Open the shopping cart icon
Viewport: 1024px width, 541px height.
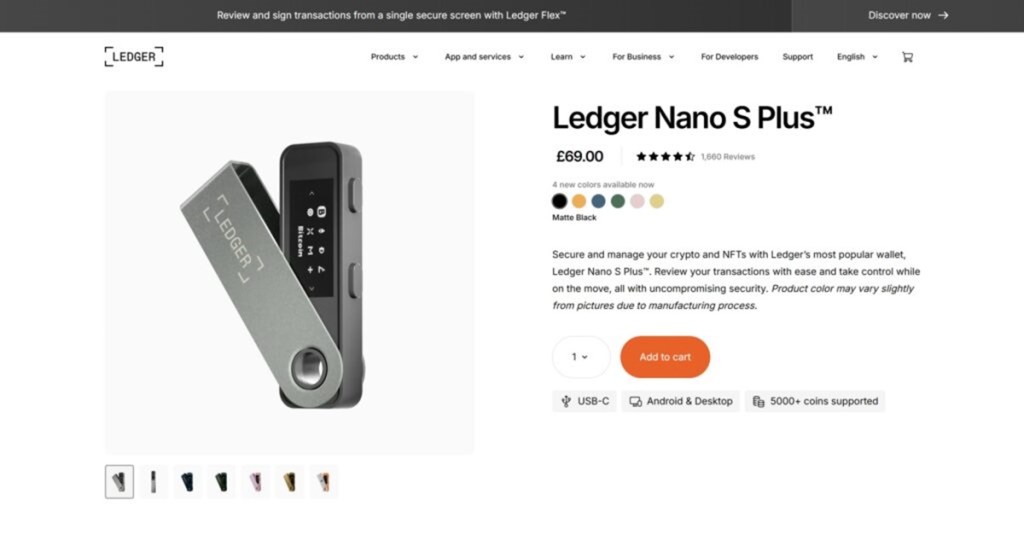907,57
